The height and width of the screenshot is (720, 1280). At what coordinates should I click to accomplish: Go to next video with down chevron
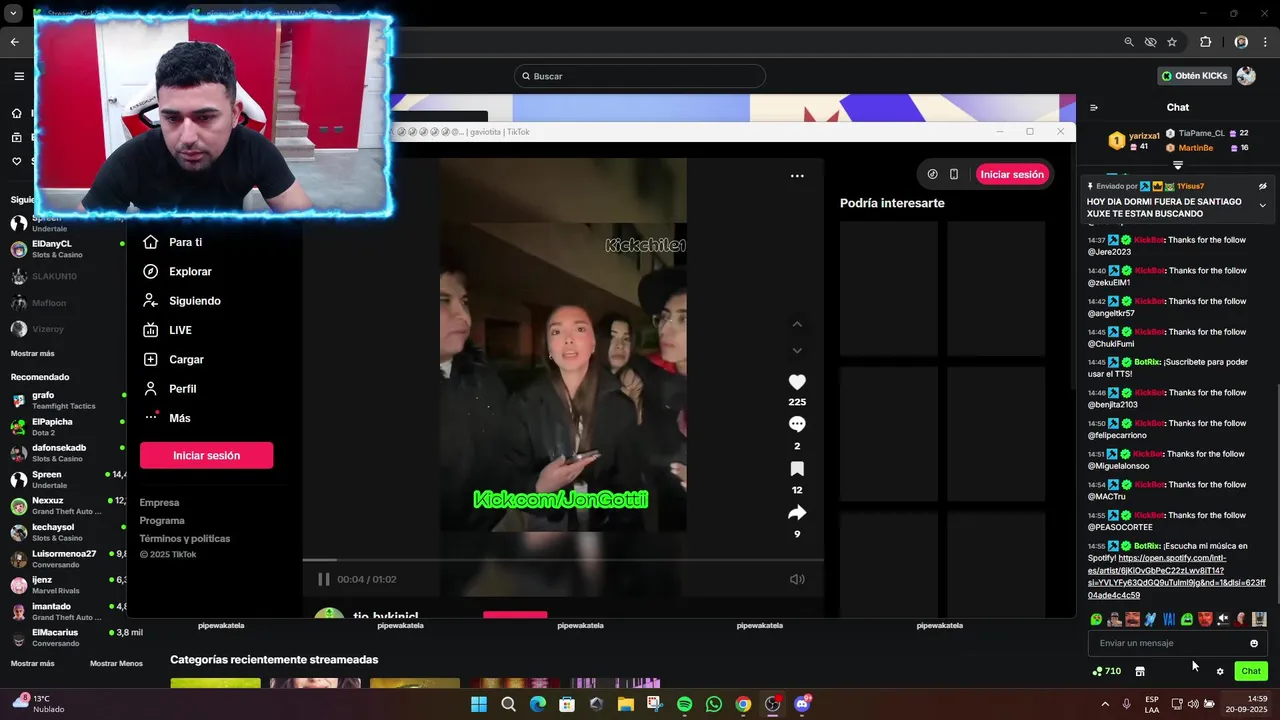(x=797, y=350)
